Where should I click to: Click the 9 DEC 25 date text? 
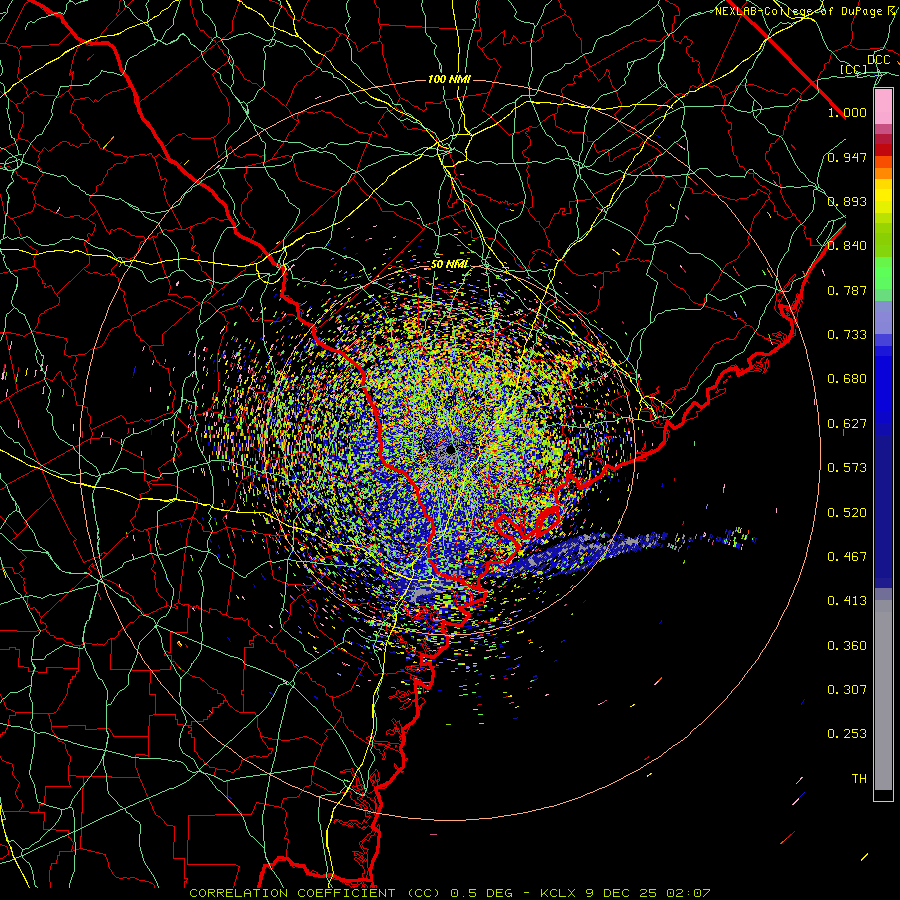(x=621, y=893)
